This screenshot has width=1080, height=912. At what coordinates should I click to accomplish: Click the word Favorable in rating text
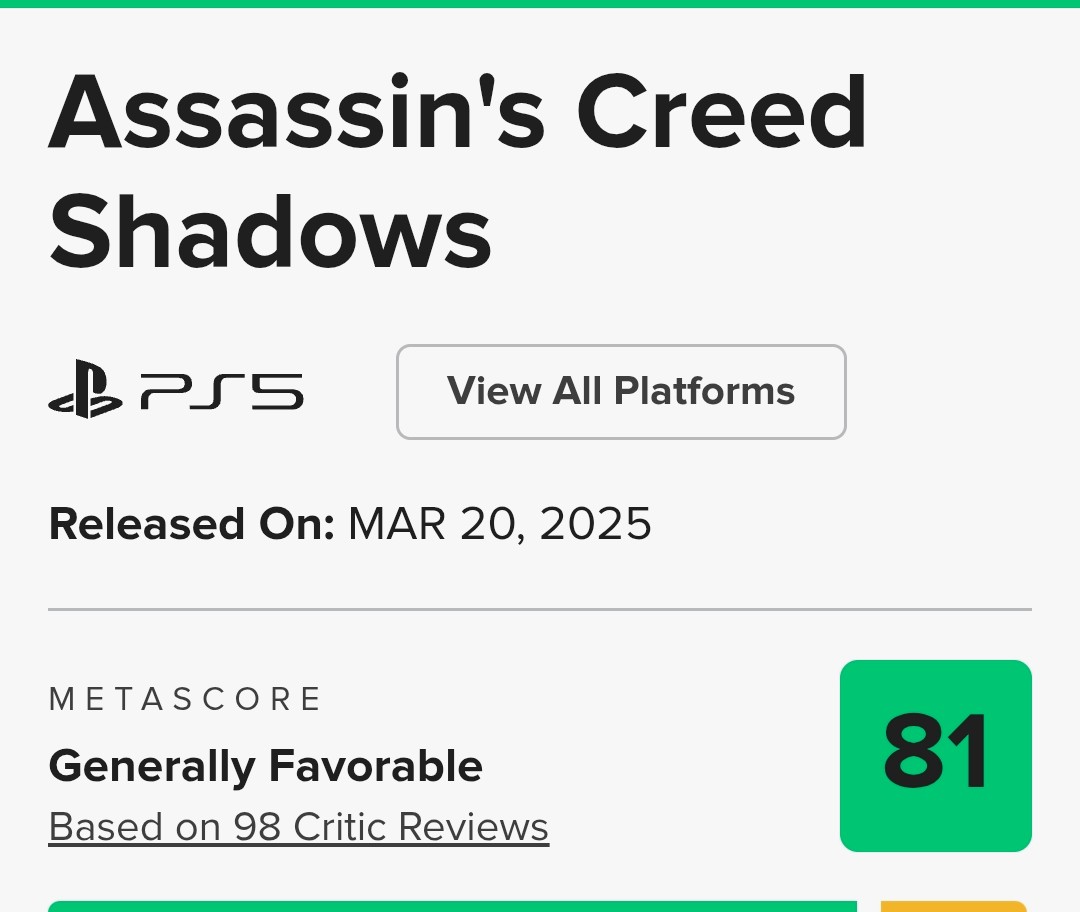(375, 767)
